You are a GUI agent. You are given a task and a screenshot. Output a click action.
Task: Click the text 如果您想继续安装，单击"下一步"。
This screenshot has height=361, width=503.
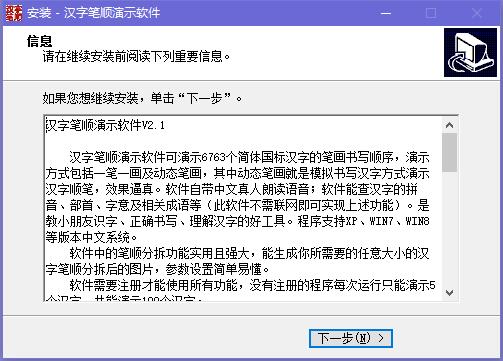point(143,98)
